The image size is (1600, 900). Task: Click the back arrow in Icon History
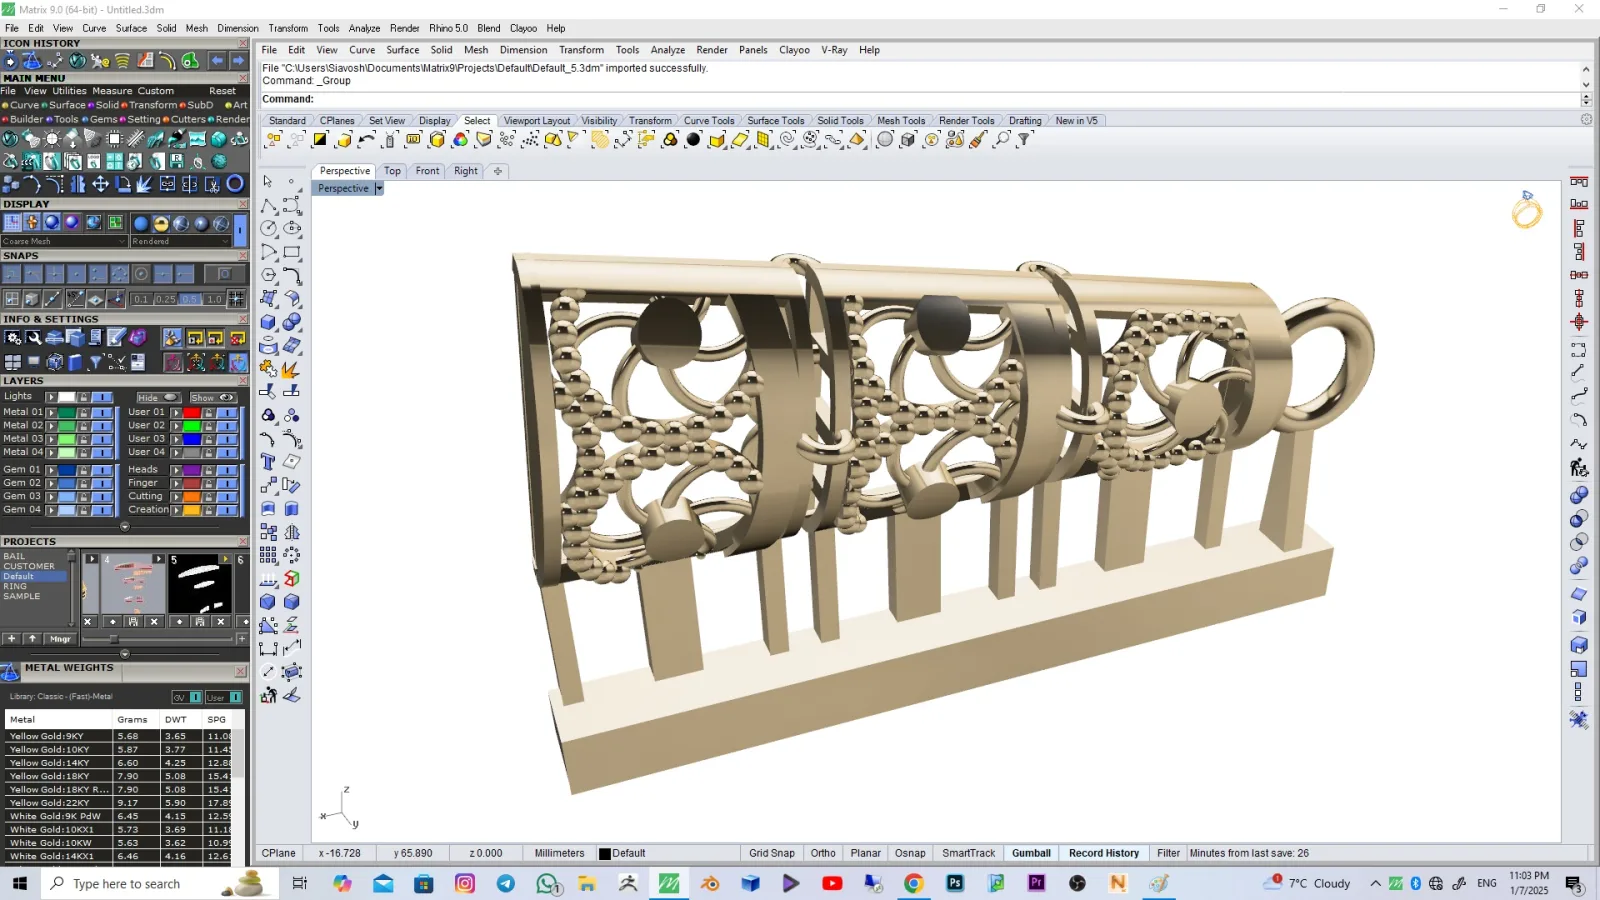(217, 61)
